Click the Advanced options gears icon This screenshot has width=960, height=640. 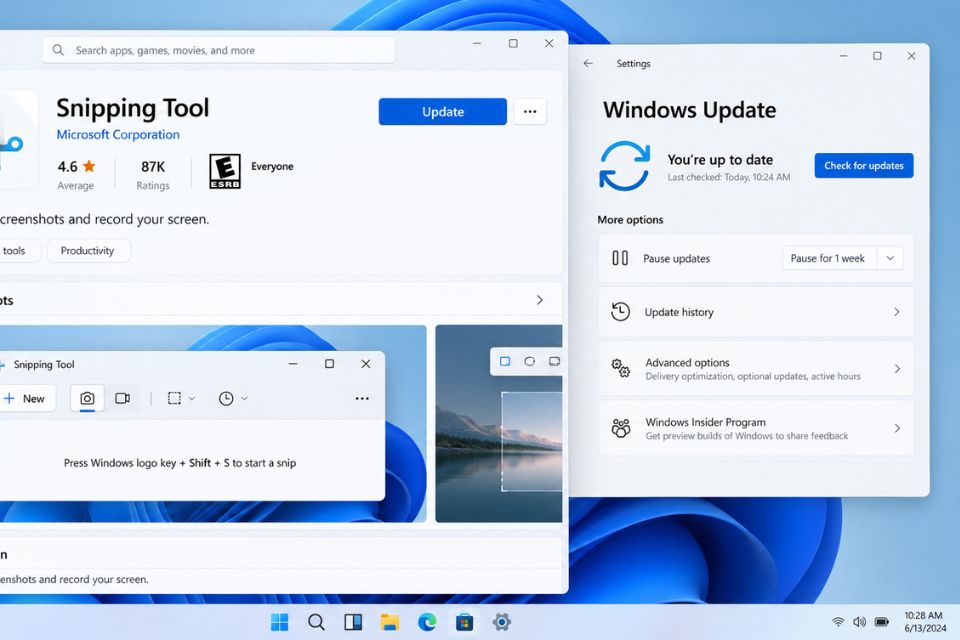620,368
